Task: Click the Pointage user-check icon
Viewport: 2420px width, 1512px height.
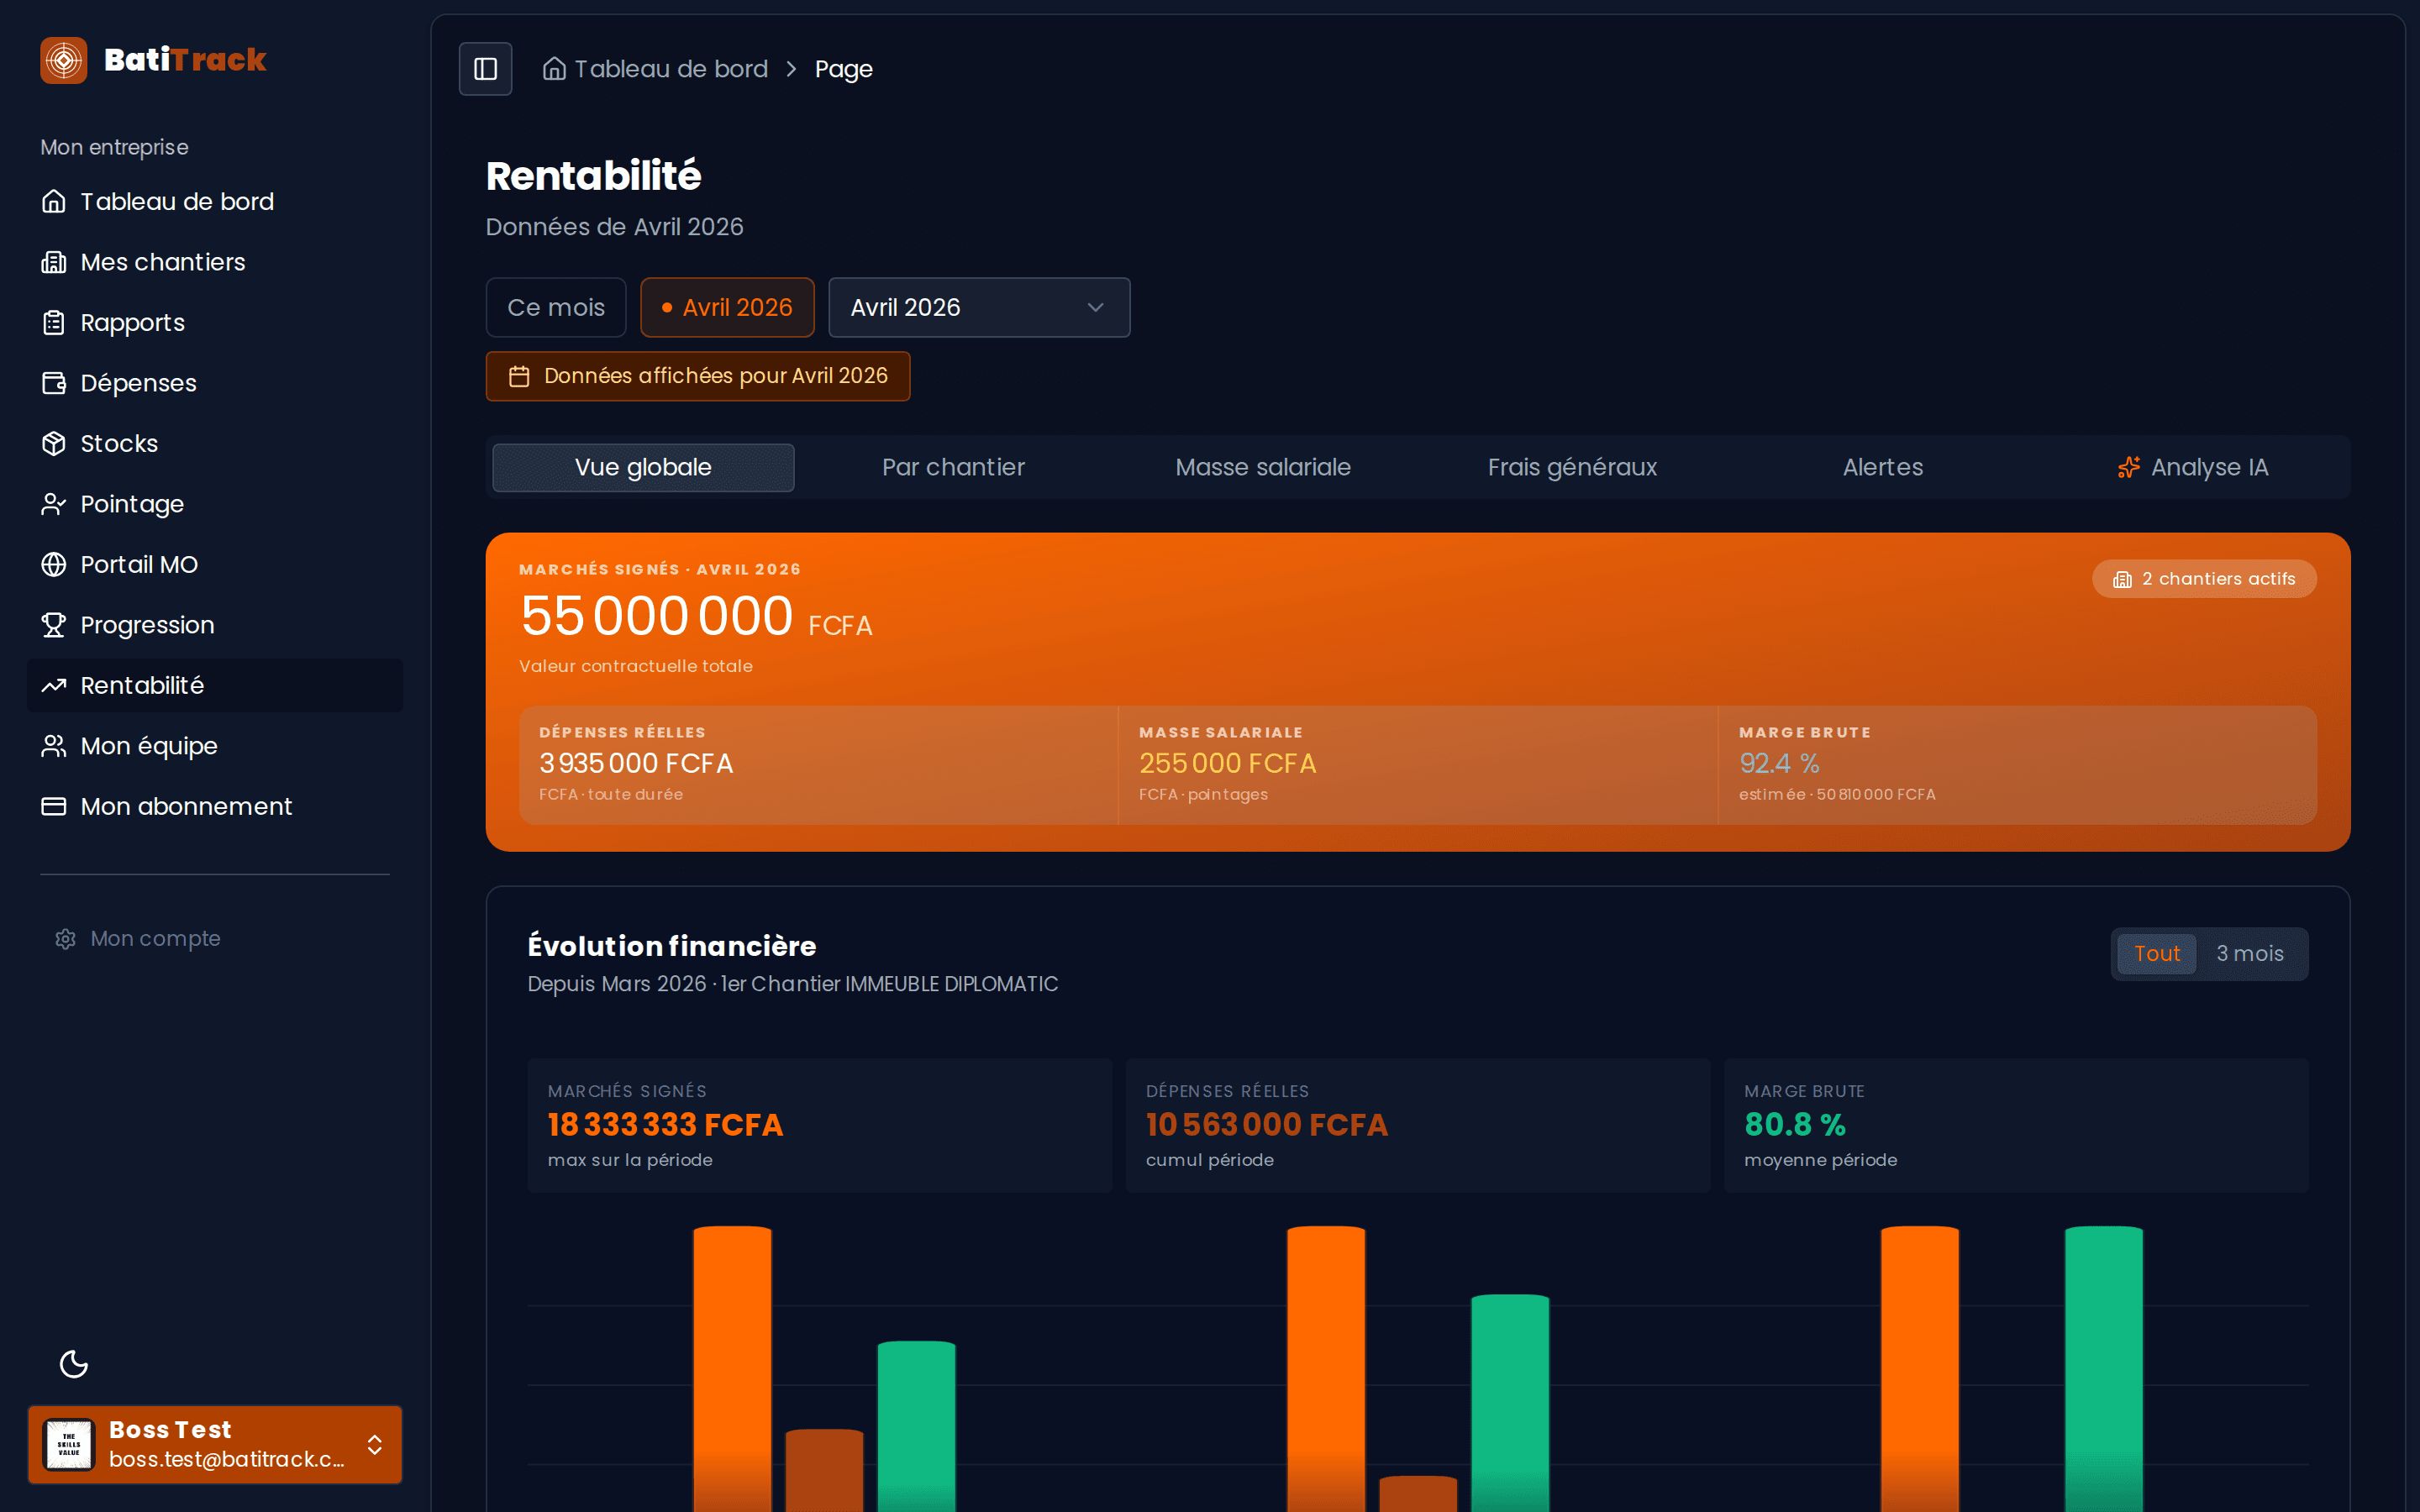Action: point(54,504)
